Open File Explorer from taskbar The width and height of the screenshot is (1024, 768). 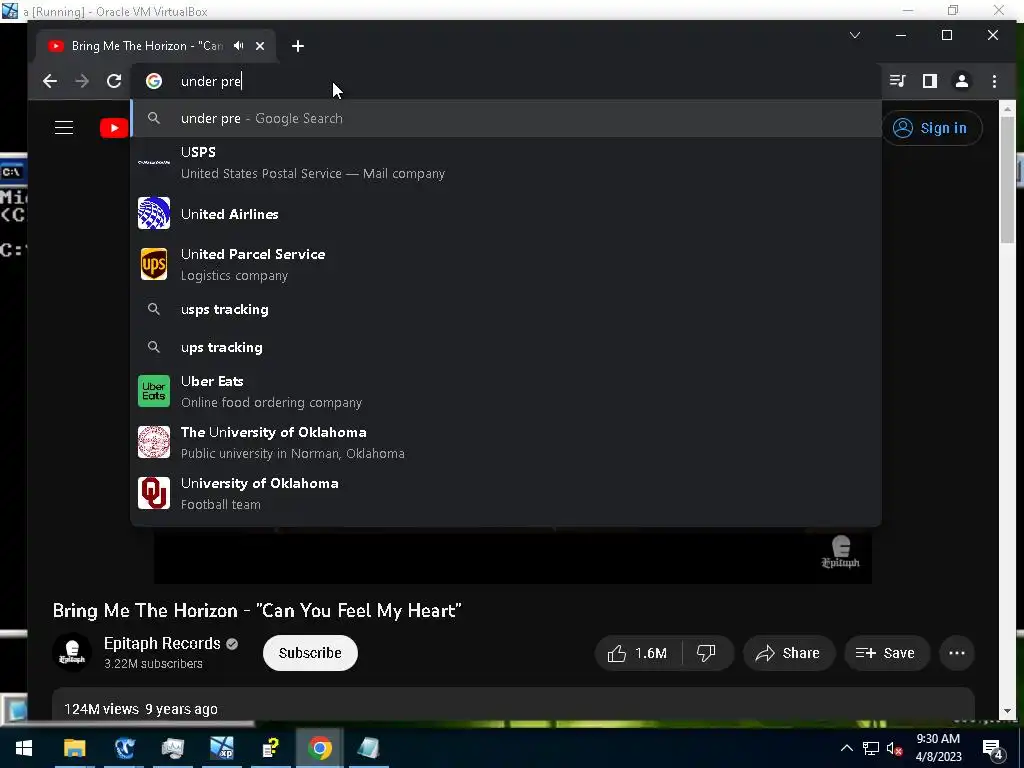[74, 748]
